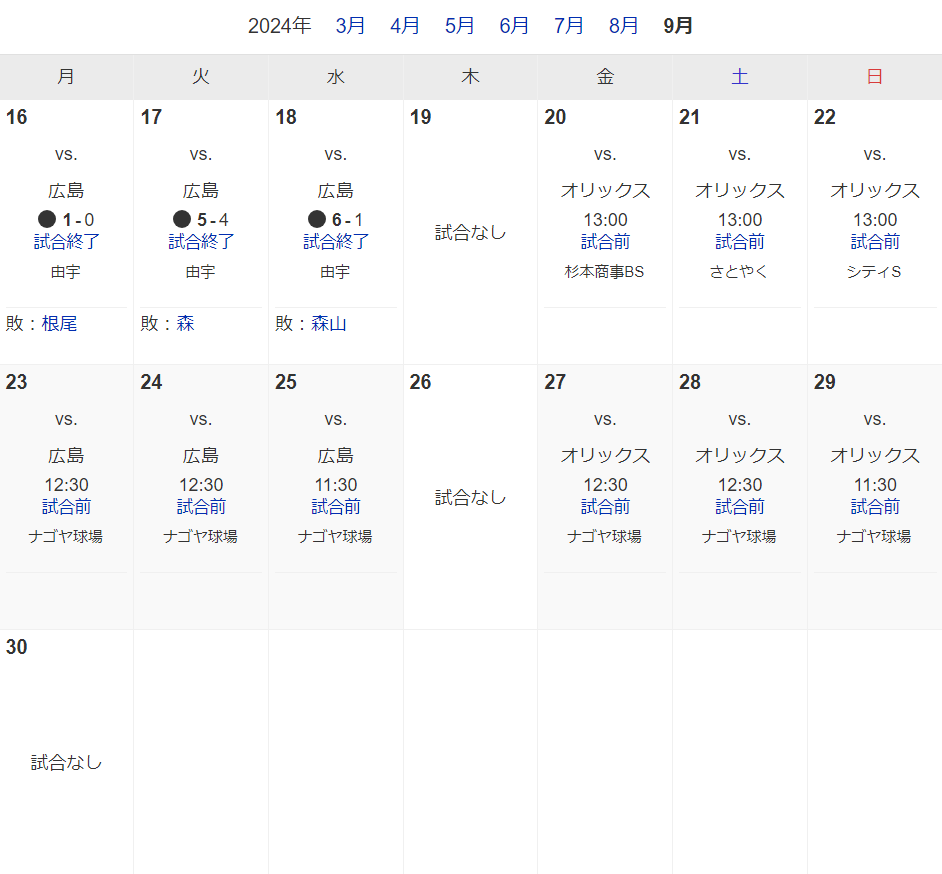Switch to the 7月 month tab

(x=569, y=26)
